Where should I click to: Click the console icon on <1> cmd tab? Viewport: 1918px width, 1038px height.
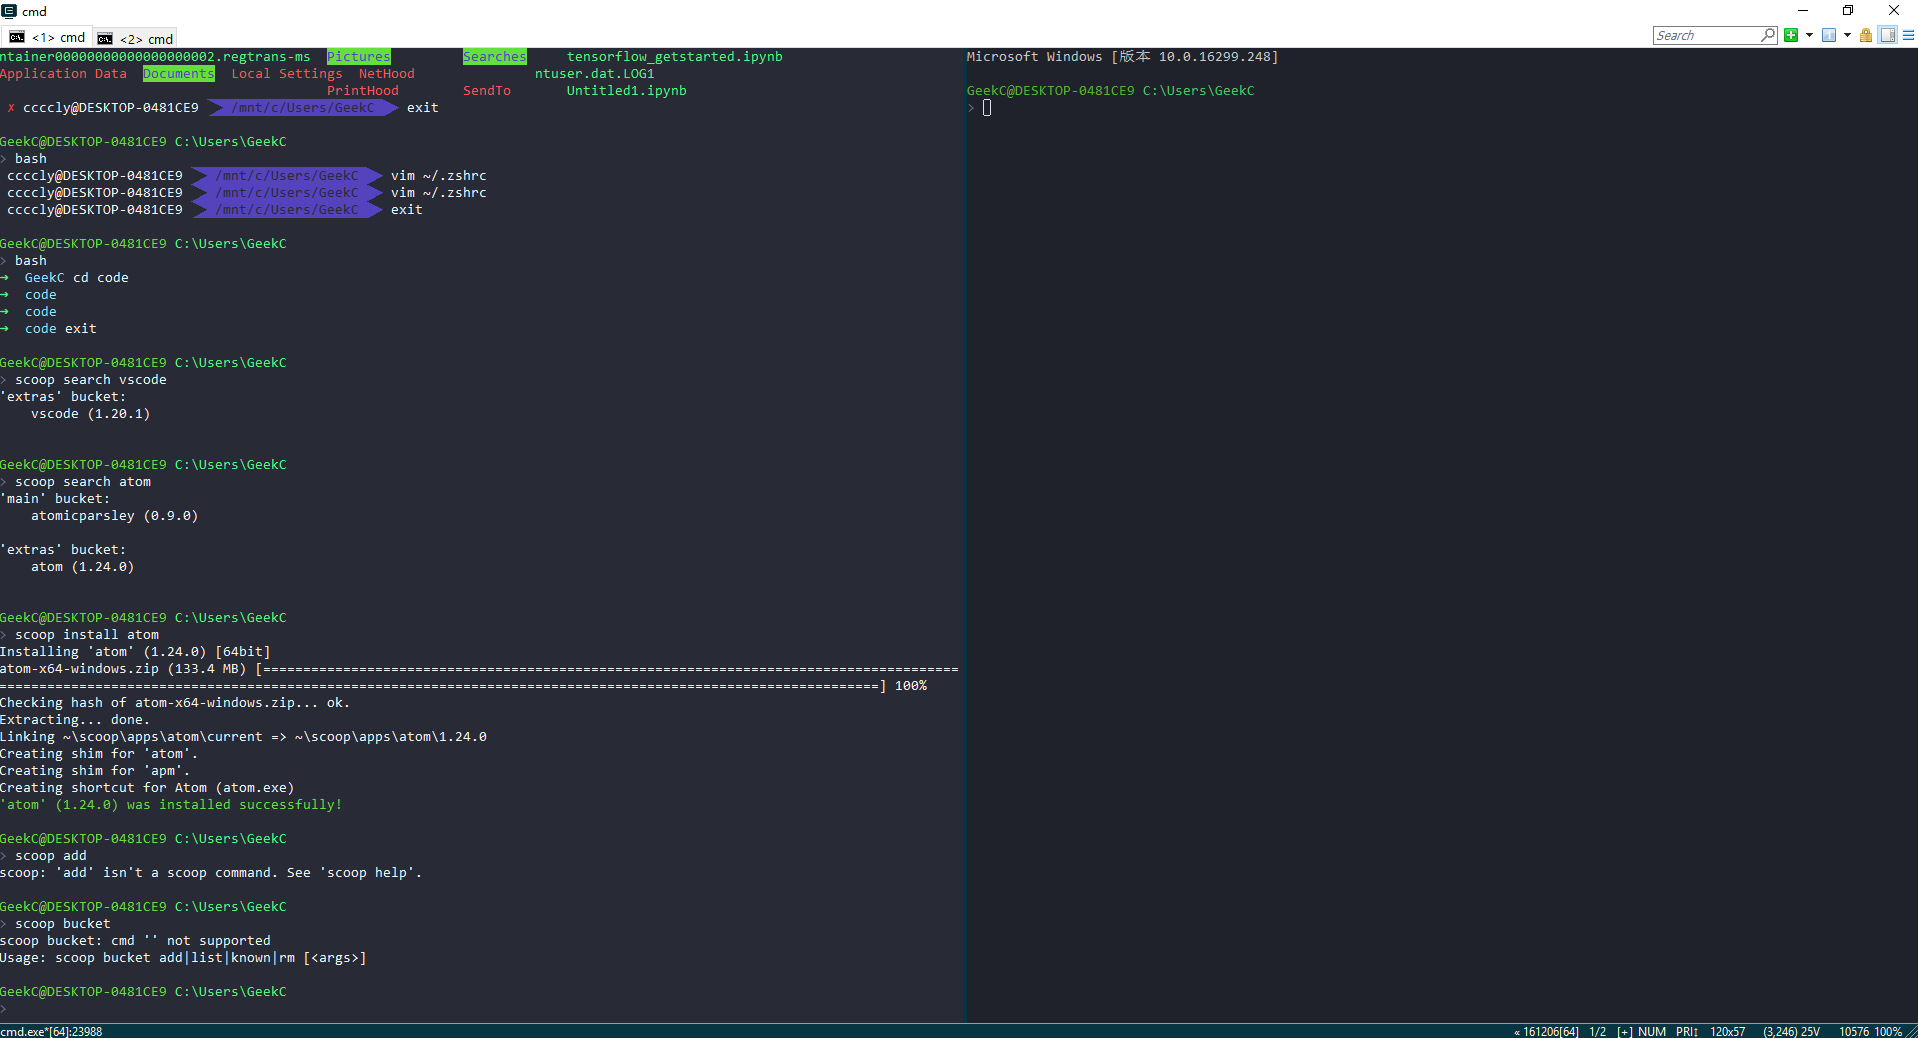click(x=17, y=38)
